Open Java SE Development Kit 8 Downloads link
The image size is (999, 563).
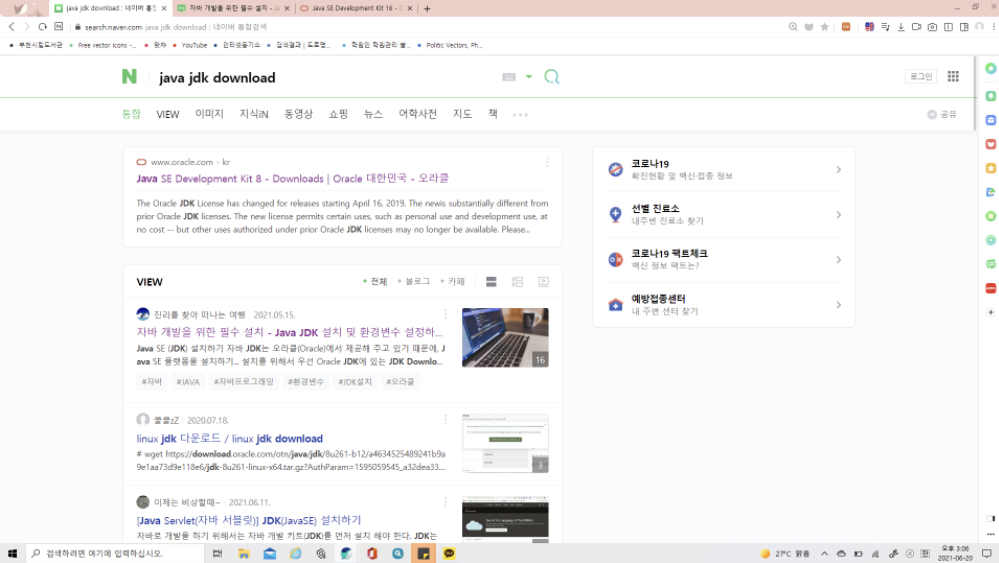point(292,178)
